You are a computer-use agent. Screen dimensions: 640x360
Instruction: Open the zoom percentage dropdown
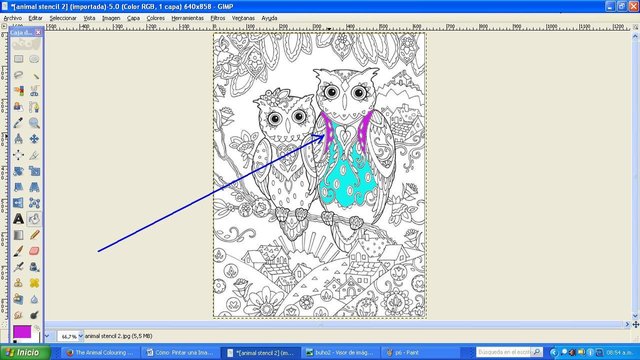(80, 336)
